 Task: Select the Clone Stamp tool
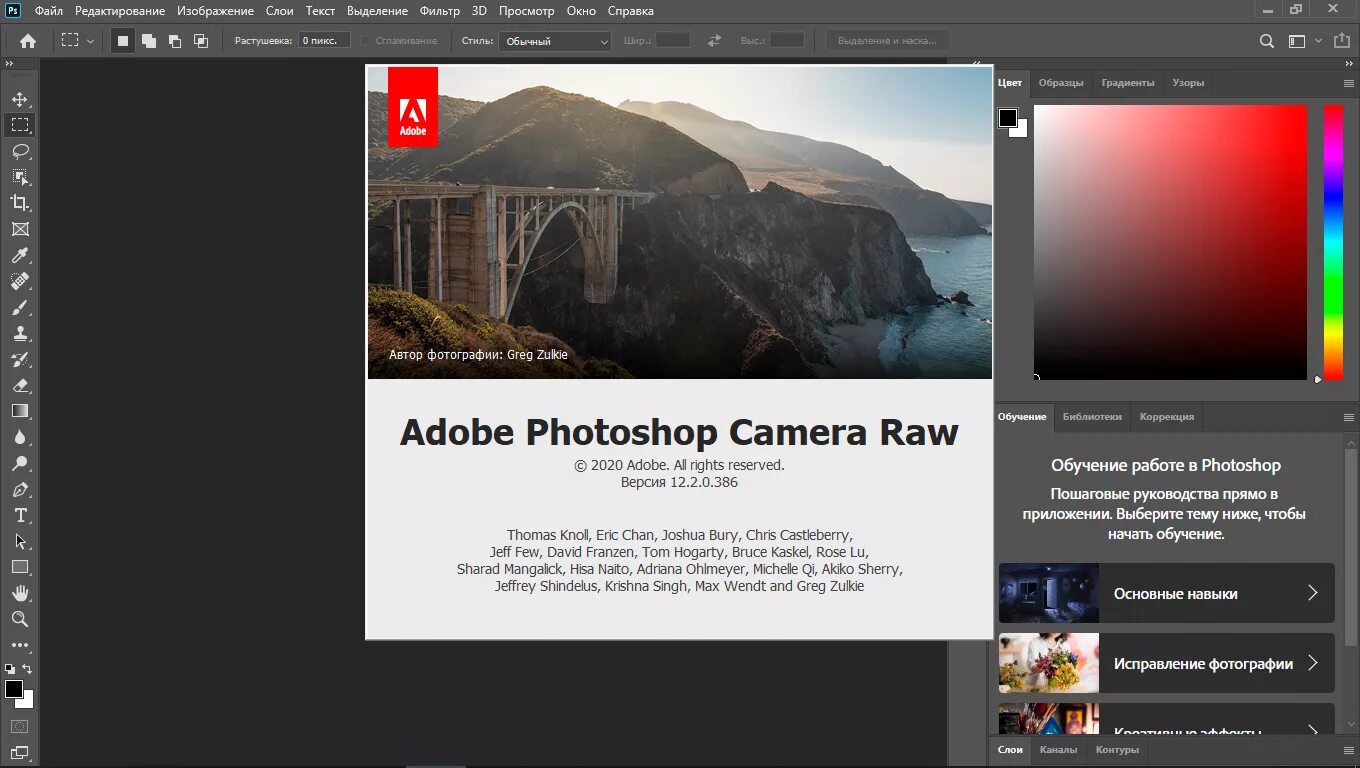pos(20,333)
